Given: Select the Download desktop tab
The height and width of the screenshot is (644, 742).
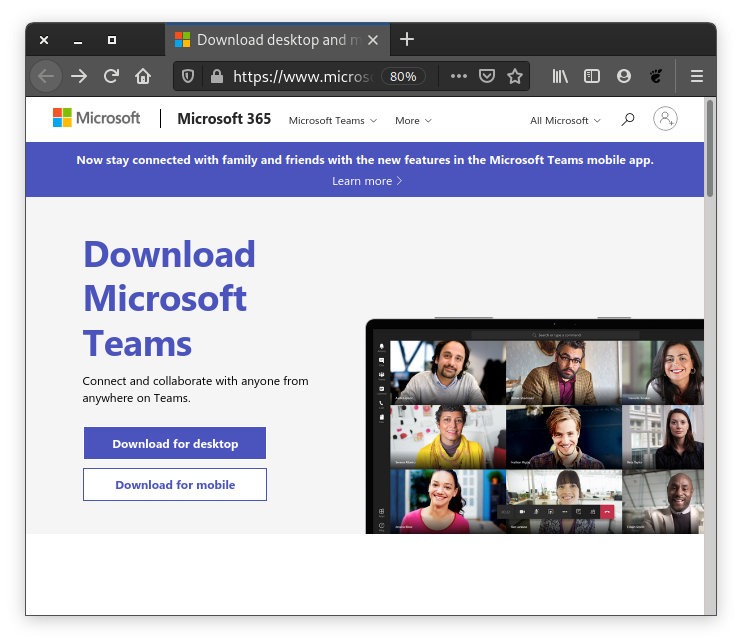Looking at the screenshot, I should point(277,40).
